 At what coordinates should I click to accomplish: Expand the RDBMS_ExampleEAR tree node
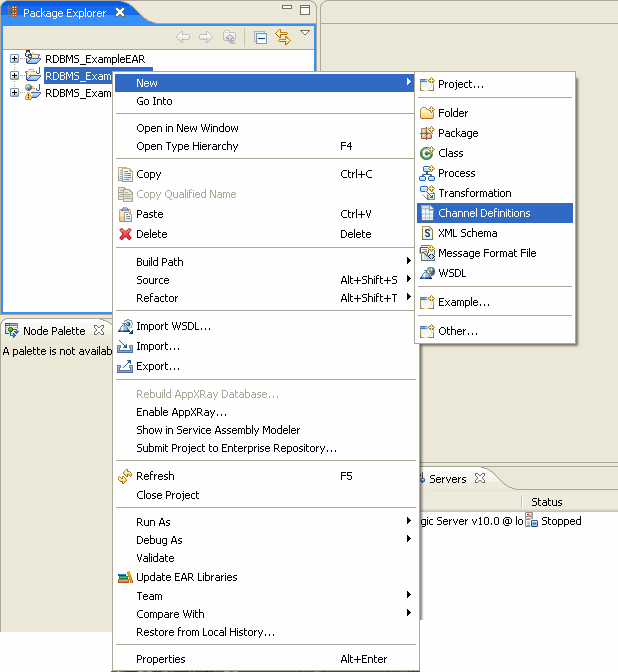click(14, 59)
